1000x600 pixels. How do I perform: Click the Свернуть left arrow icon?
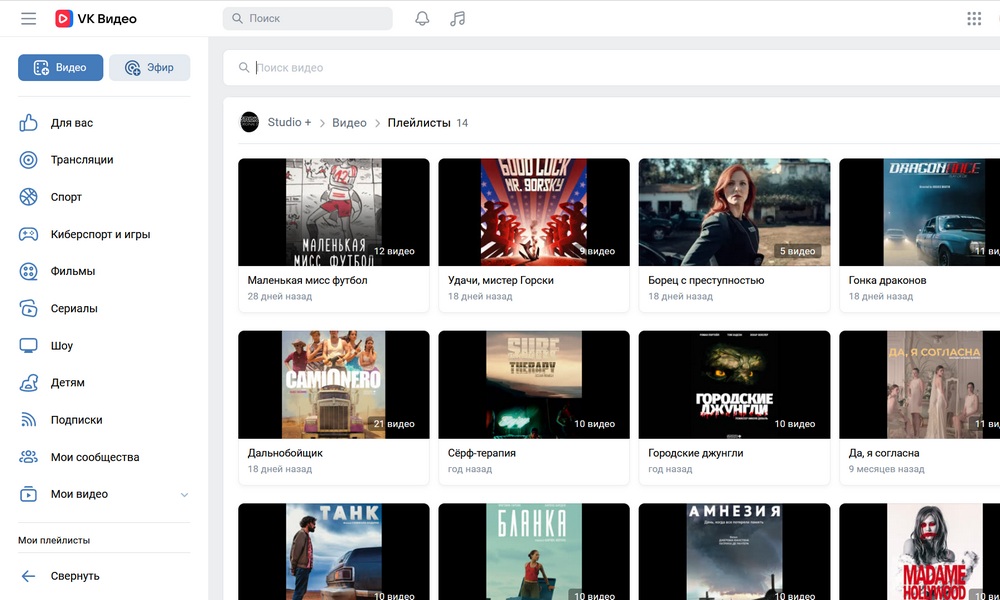[28, 576]
